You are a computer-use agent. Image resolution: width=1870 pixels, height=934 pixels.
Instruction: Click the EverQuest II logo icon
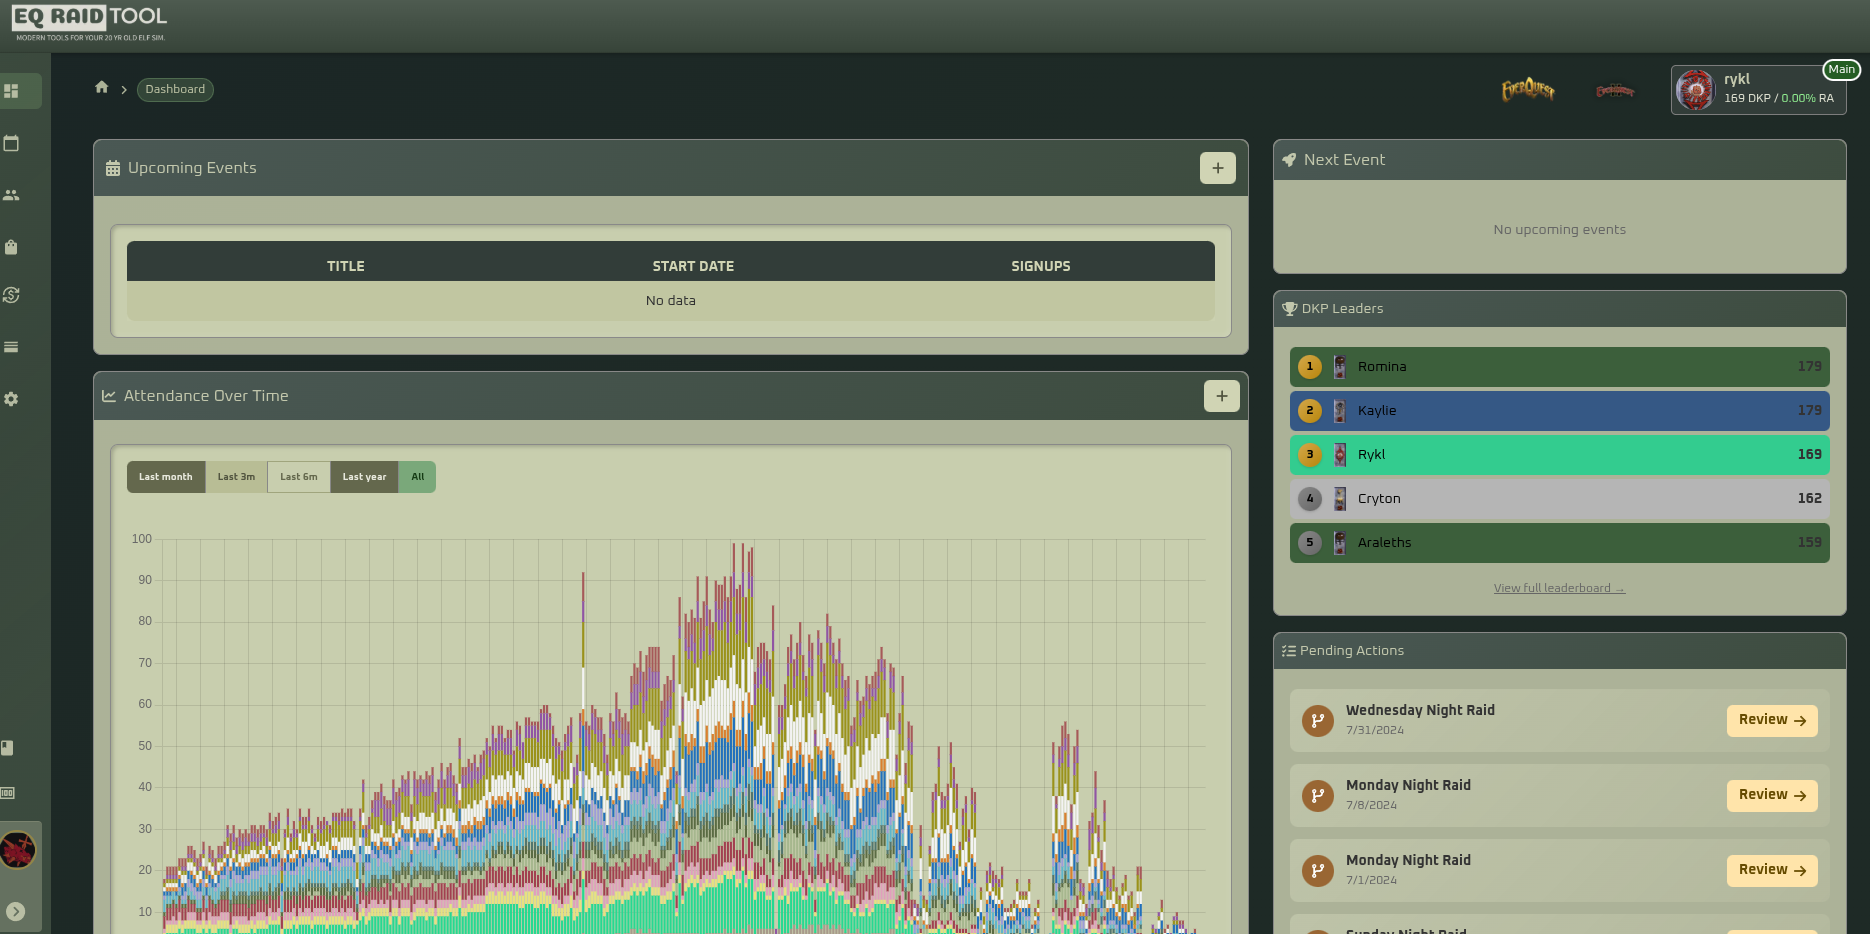coord(1614,89)
